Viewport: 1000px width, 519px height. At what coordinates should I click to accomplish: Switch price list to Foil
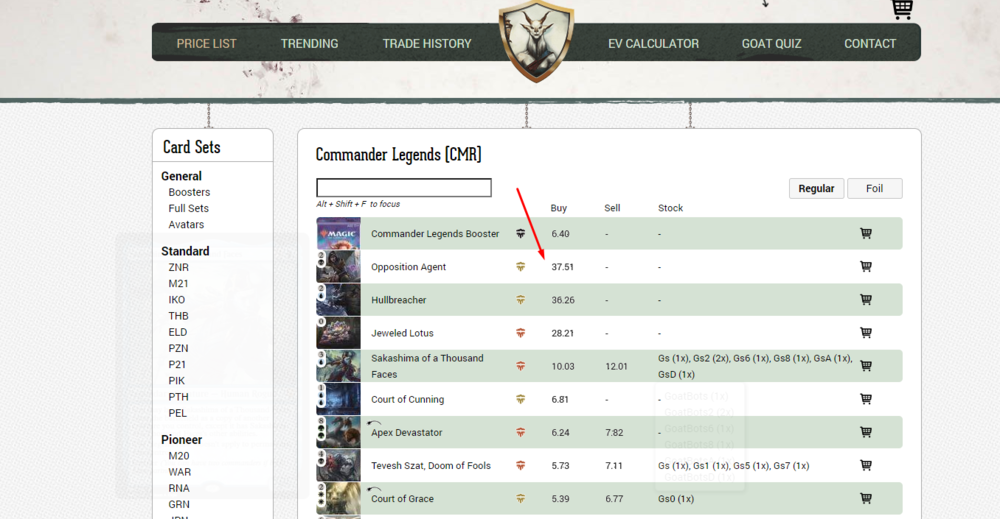tap(874, 188)
